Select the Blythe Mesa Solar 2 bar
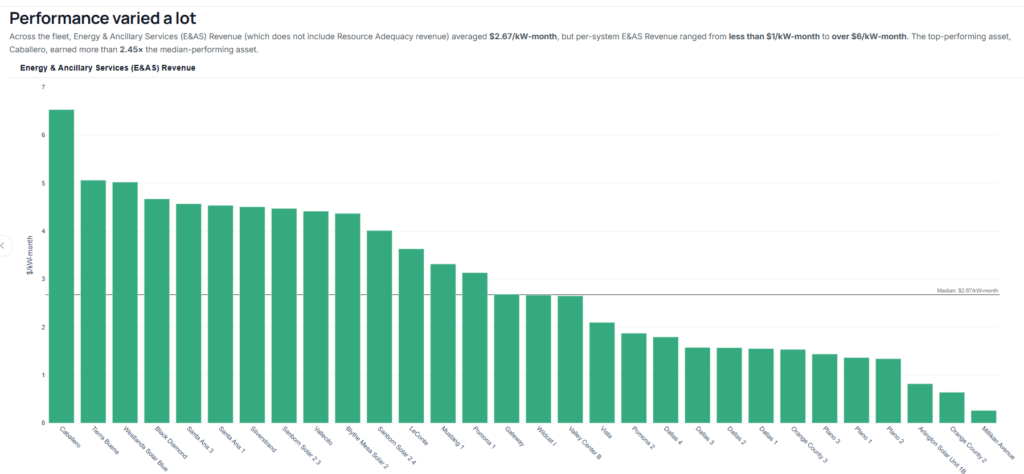Viewport: 1024px width, 474px height. pos(347,318)
